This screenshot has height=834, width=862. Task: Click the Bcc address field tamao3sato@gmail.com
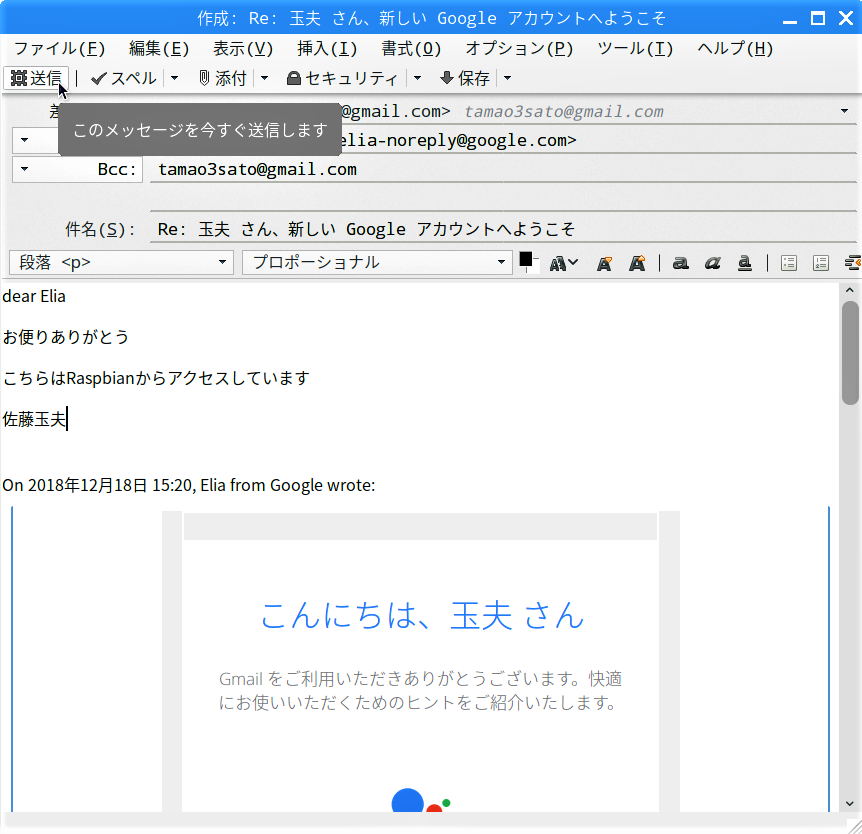[503, 169]
